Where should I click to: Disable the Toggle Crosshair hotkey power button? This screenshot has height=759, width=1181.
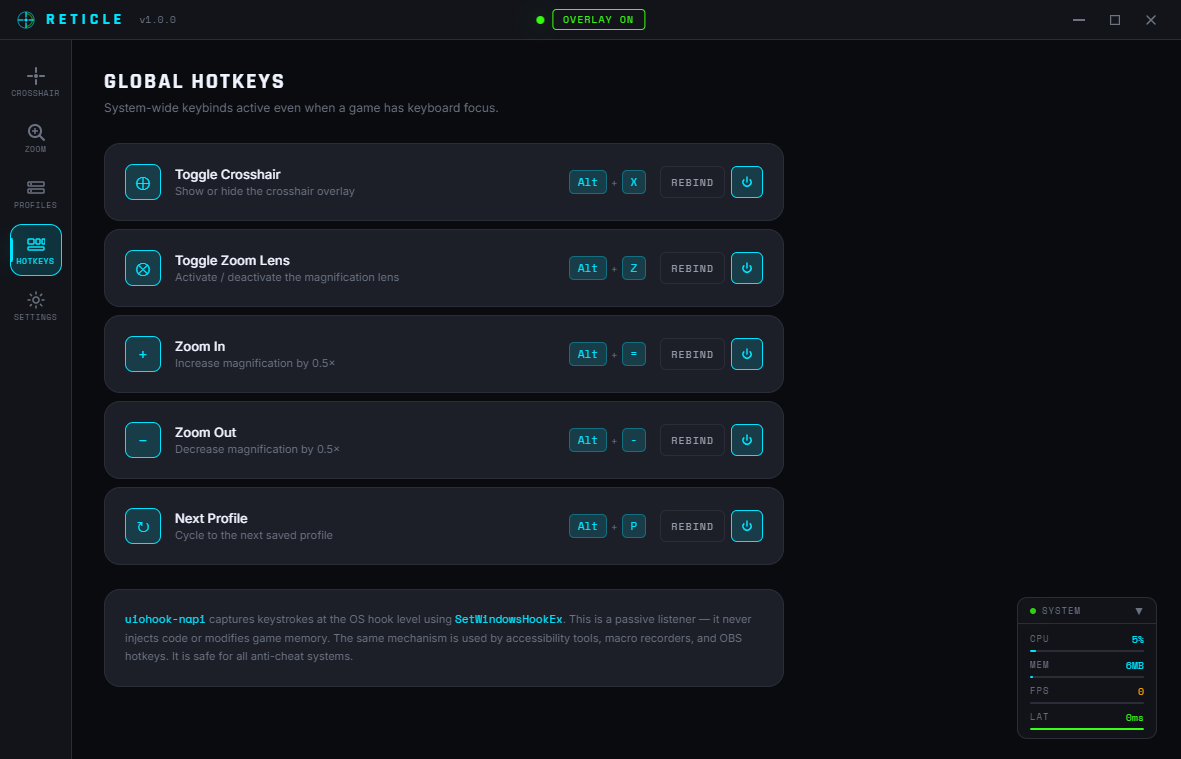click(747, 182)
